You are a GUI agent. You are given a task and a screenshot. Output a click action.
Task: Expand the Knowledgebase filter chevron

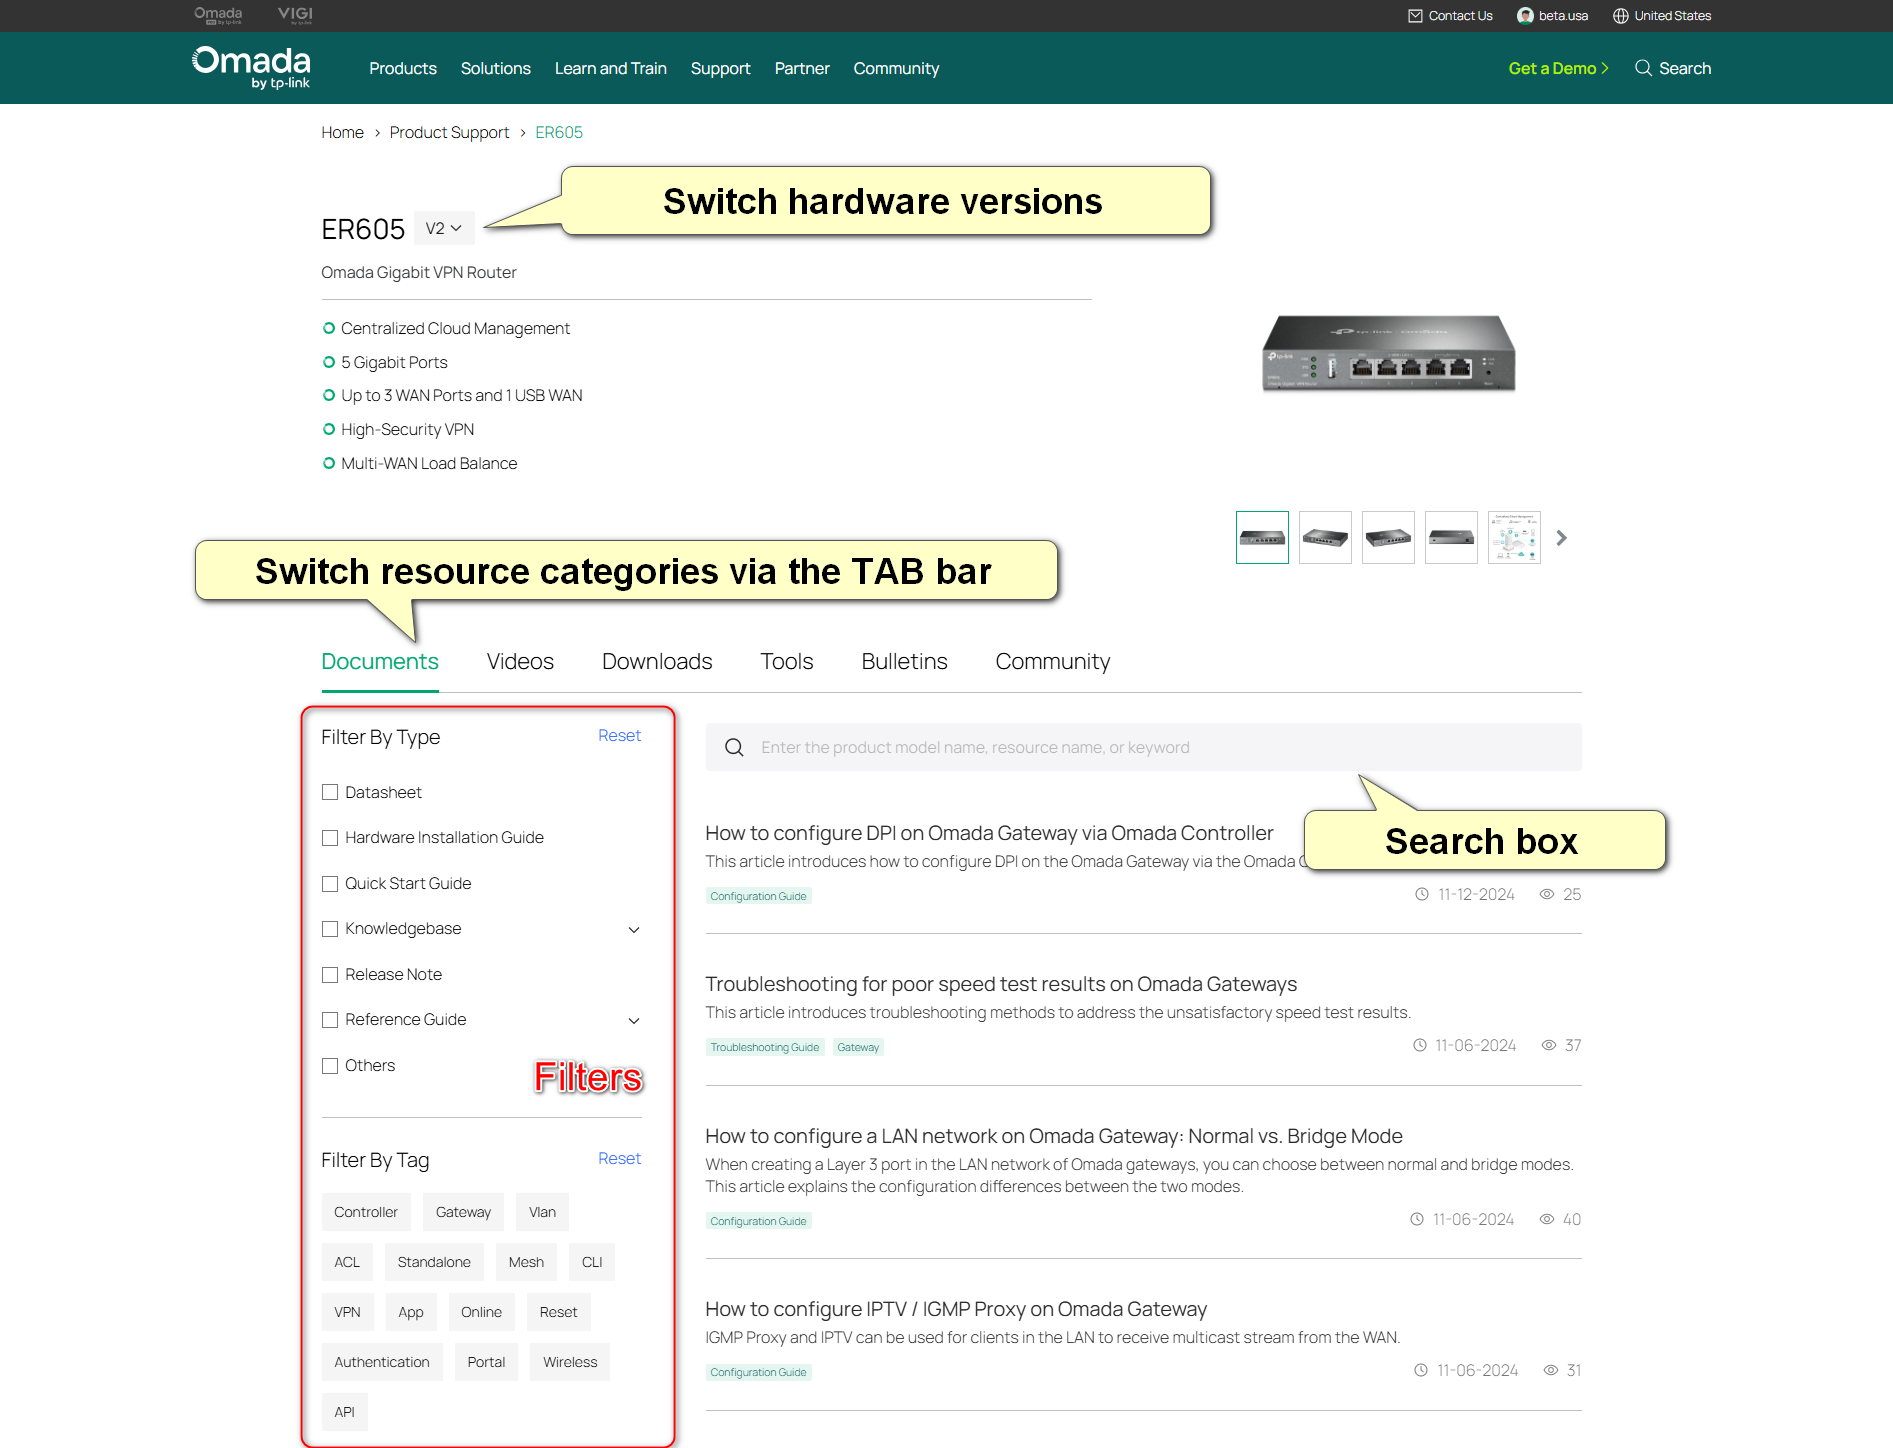[634, 930]
